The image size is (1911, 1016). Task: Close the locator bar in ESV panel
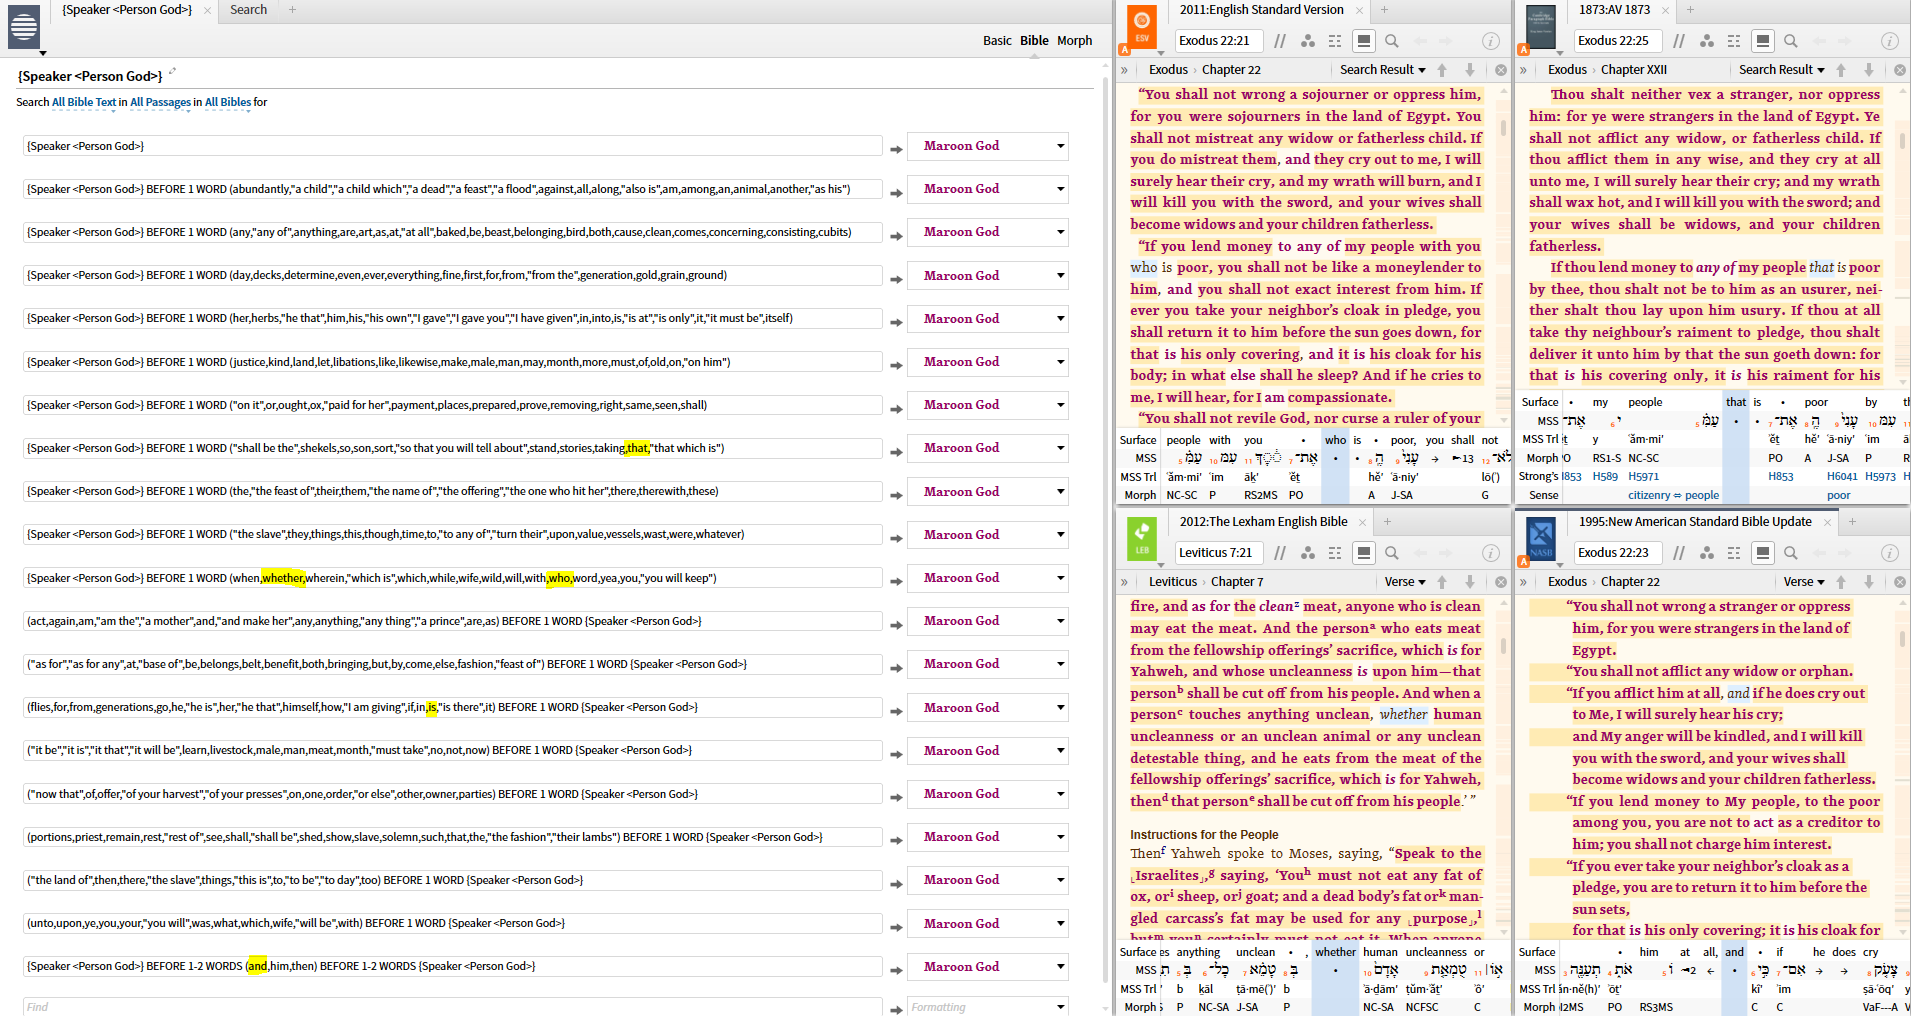point(1501,70)
